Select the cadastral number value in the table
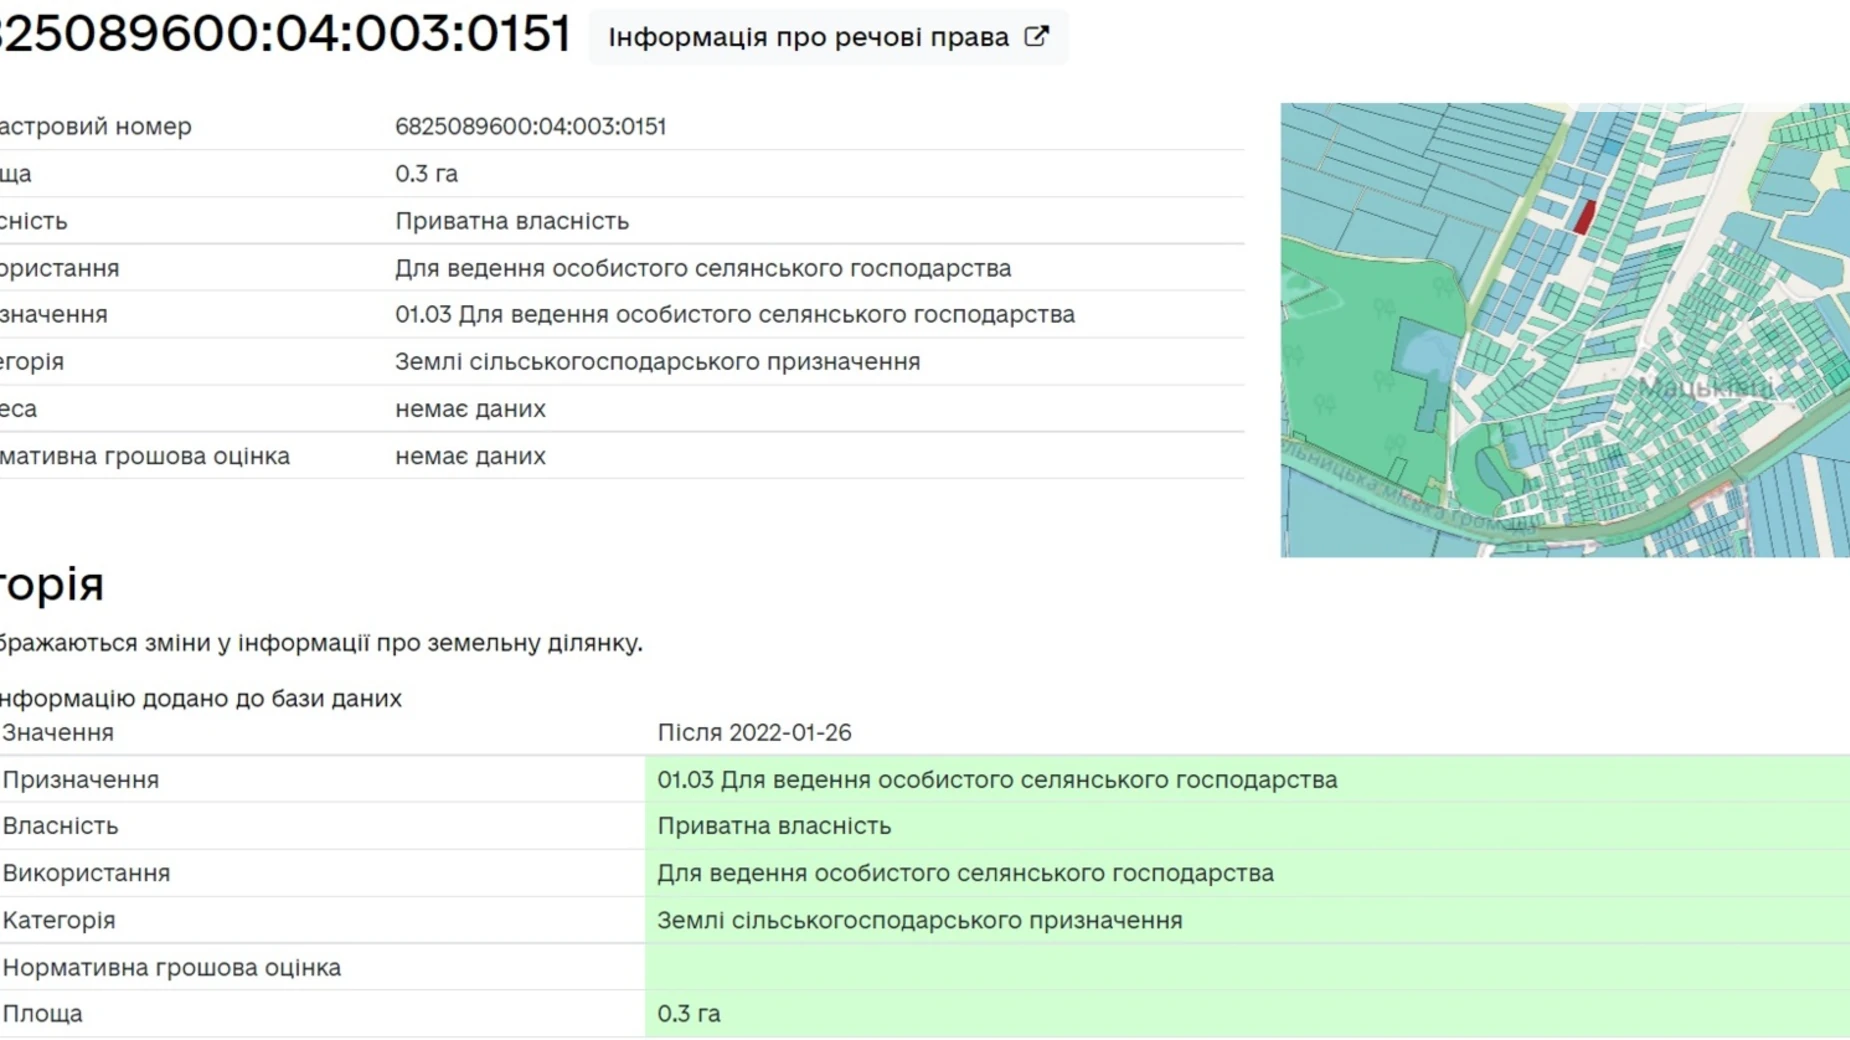The width and height of the screenshot is (1850, 1040). pos(530,127)
